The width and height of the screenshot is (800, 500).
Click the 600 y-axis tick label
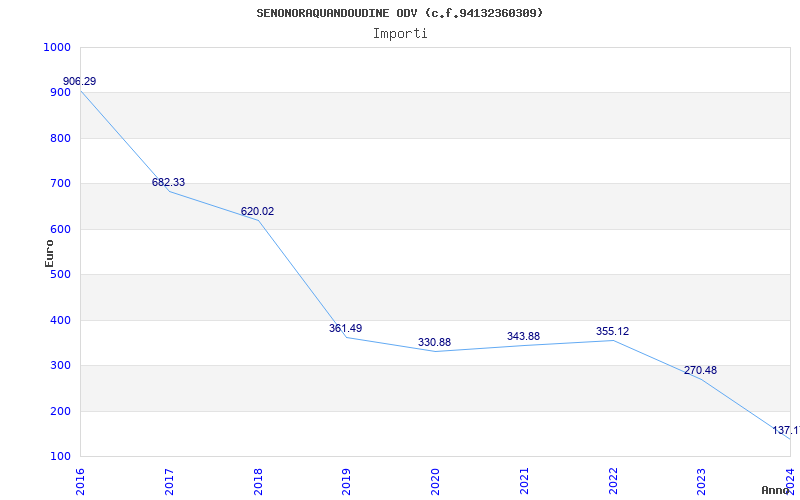click(60, 230)
